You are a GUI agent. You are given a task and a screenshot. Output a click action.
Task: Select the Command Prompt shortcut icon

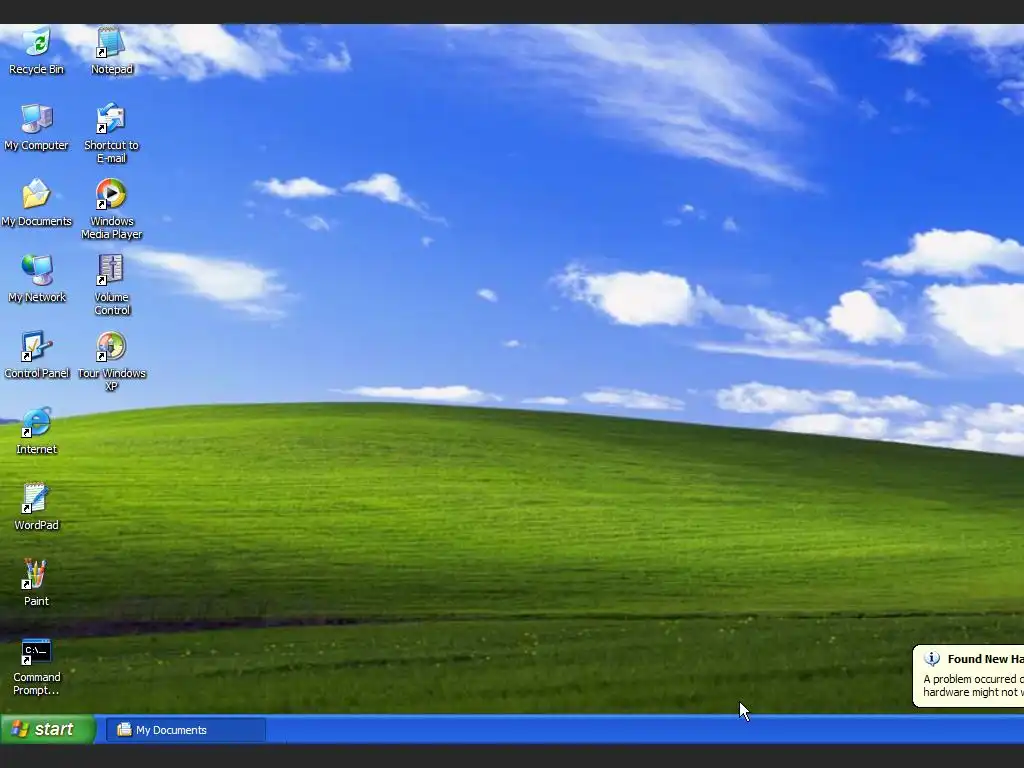pos(37,651)
